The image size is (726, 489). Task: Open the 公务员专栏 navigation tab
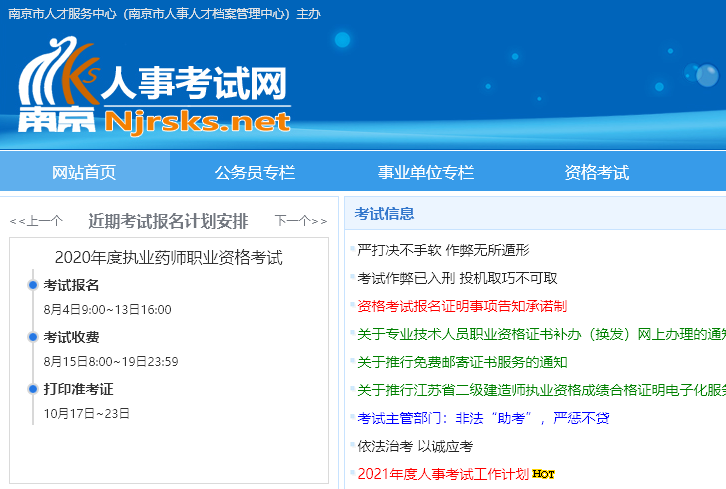[255, 172]
